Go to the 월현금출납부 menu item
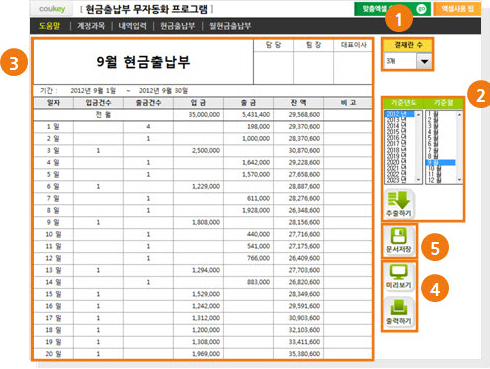Viewport: 490px width, 369px height. point(230,26)
